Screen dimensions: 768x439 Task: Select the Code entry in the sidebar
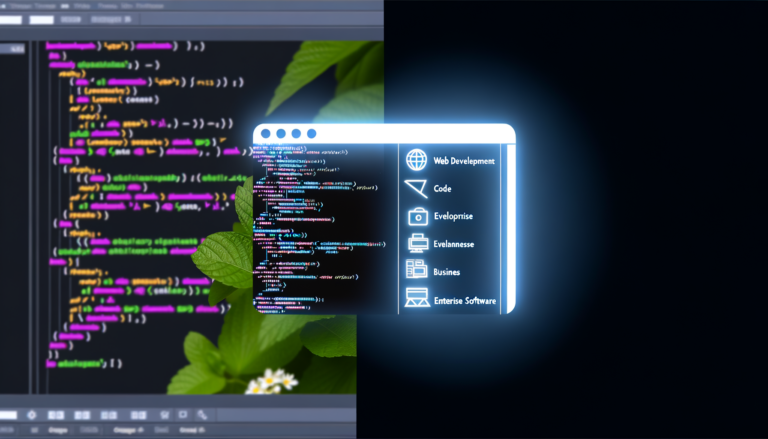pos(442,189)
